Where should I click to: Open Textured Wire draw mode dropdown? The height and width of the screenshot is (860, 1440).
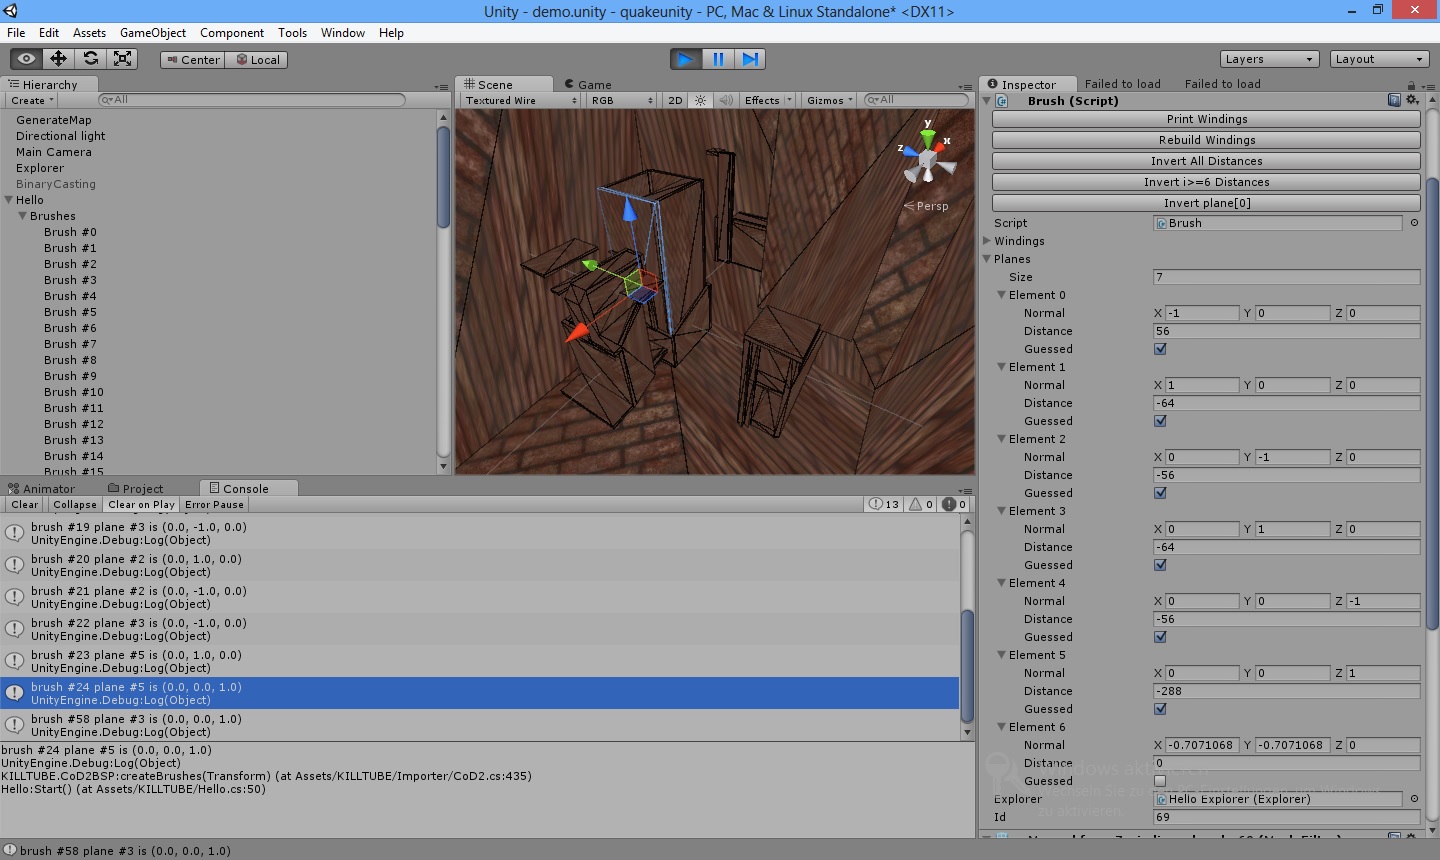pos(520,100)
